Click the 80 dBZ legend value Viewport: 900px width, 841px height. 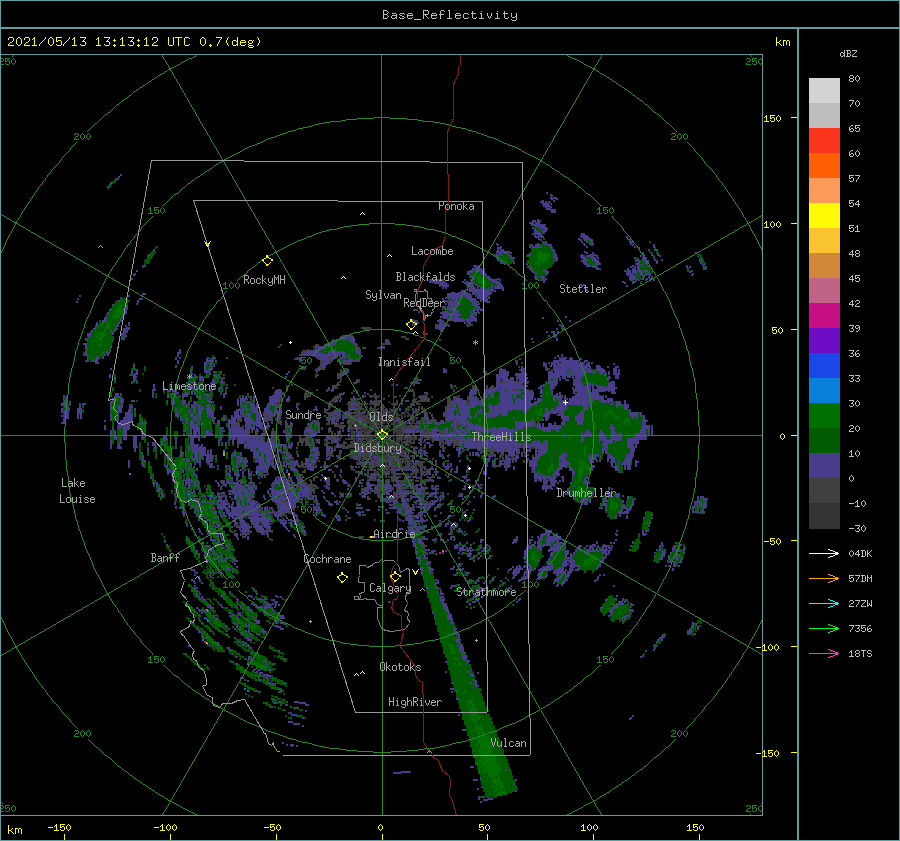coord(854,79)
